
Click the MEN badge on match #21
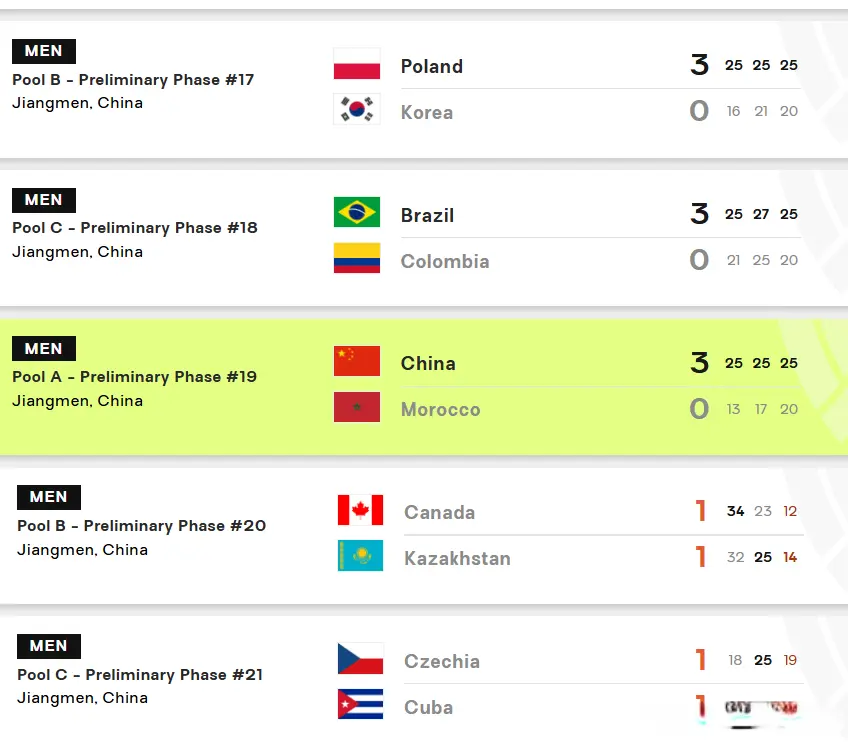49,646
